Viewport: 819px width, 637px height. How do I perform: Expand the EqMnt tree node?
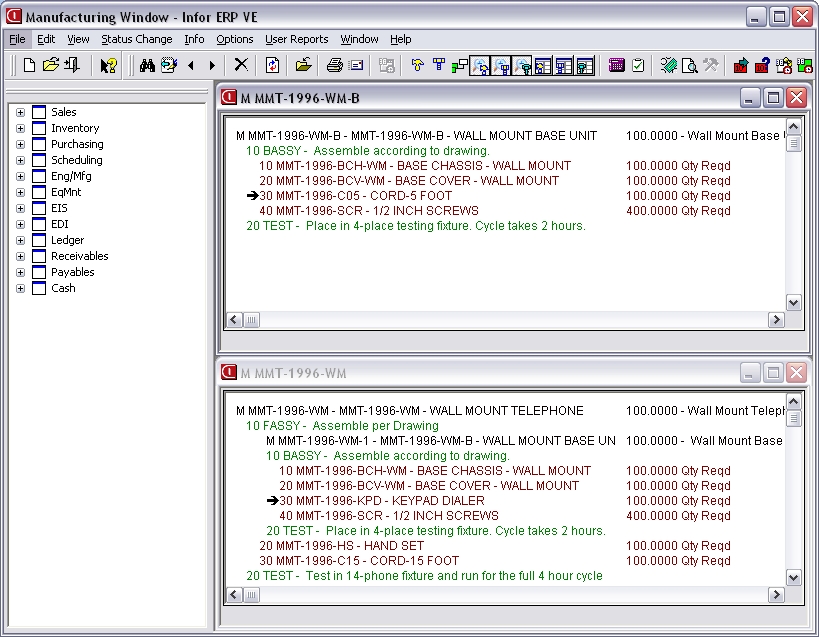click(x=20, y=192)
